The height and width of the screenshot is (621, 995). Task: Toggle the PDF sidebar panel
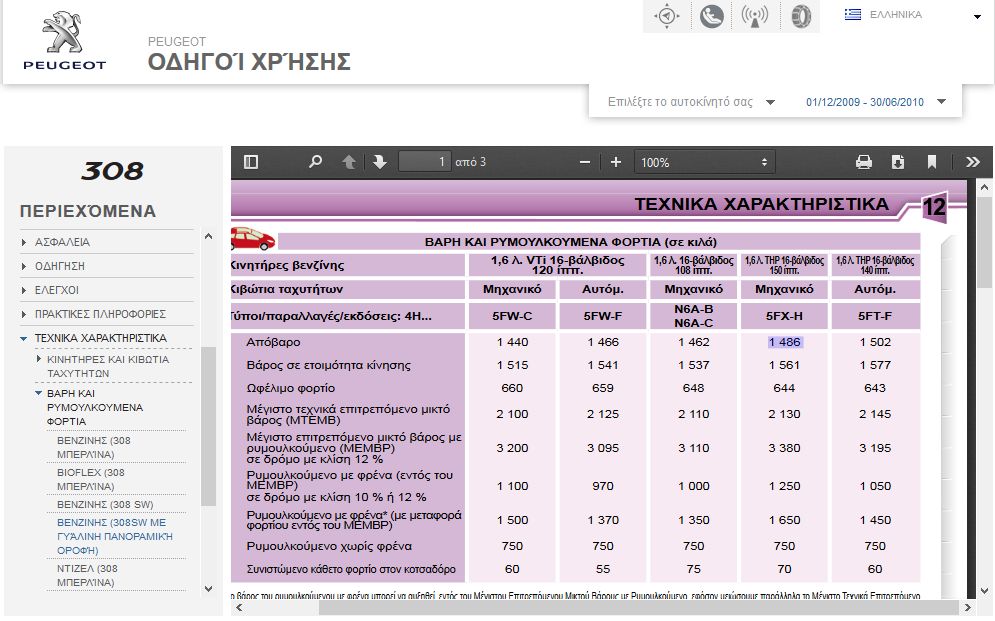coord(251,162)
